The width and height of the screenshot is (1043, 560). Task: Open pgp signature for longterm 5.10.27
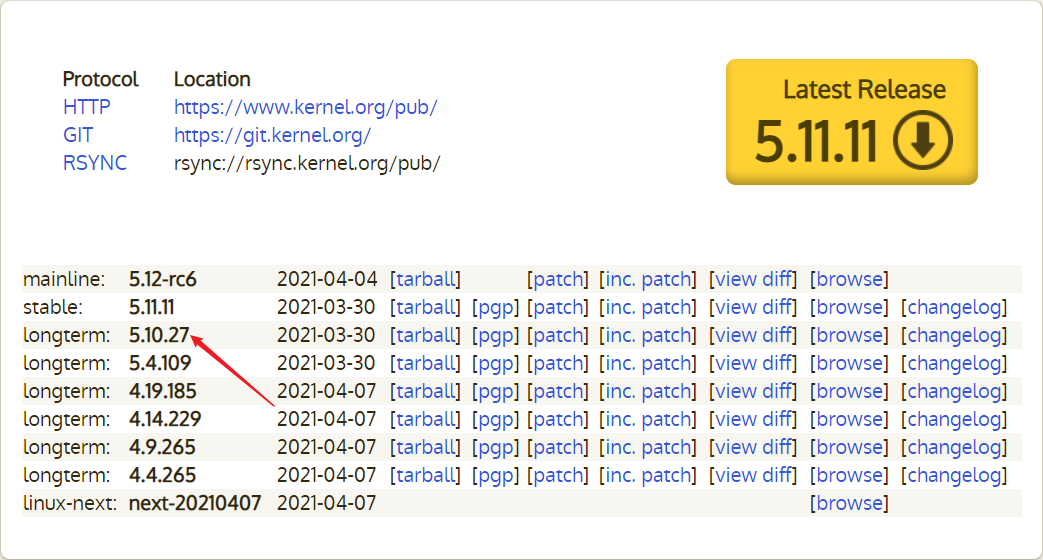coord(496,335)
